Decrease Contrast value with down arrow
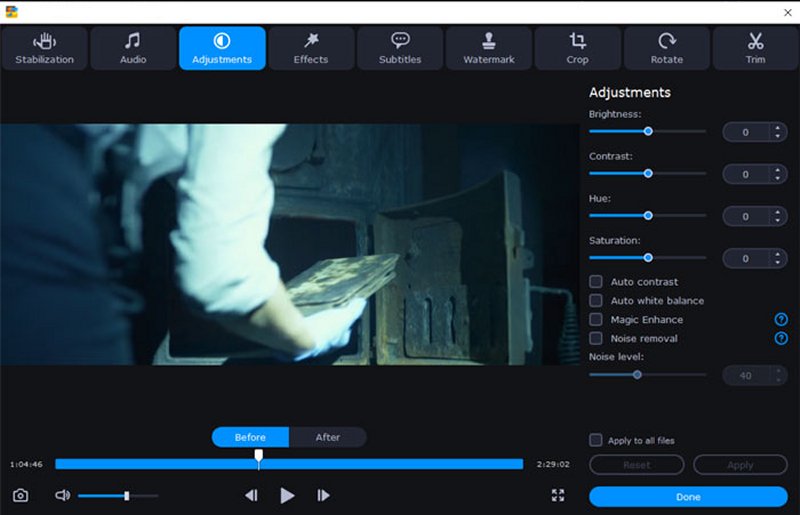 (x=777, y=179)
